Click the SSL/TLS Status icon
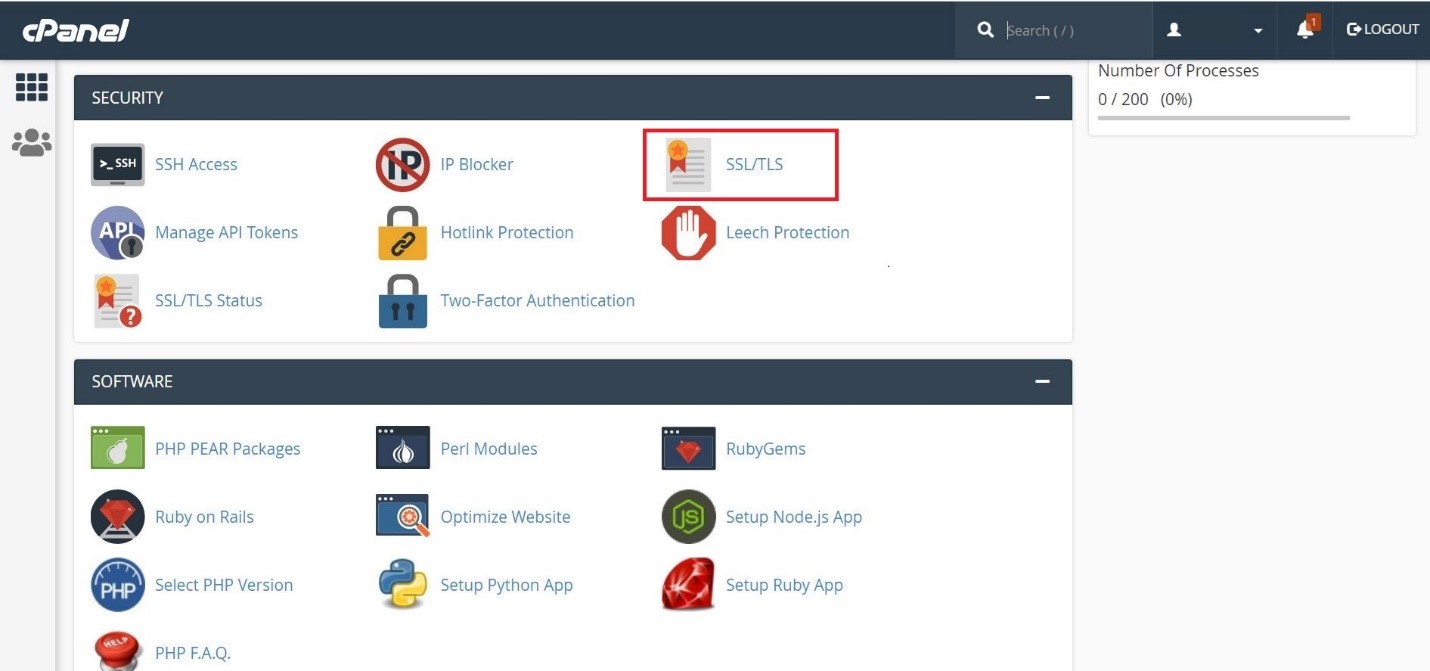Viewport: 1430px width, 671px height. tap(118, 300)
